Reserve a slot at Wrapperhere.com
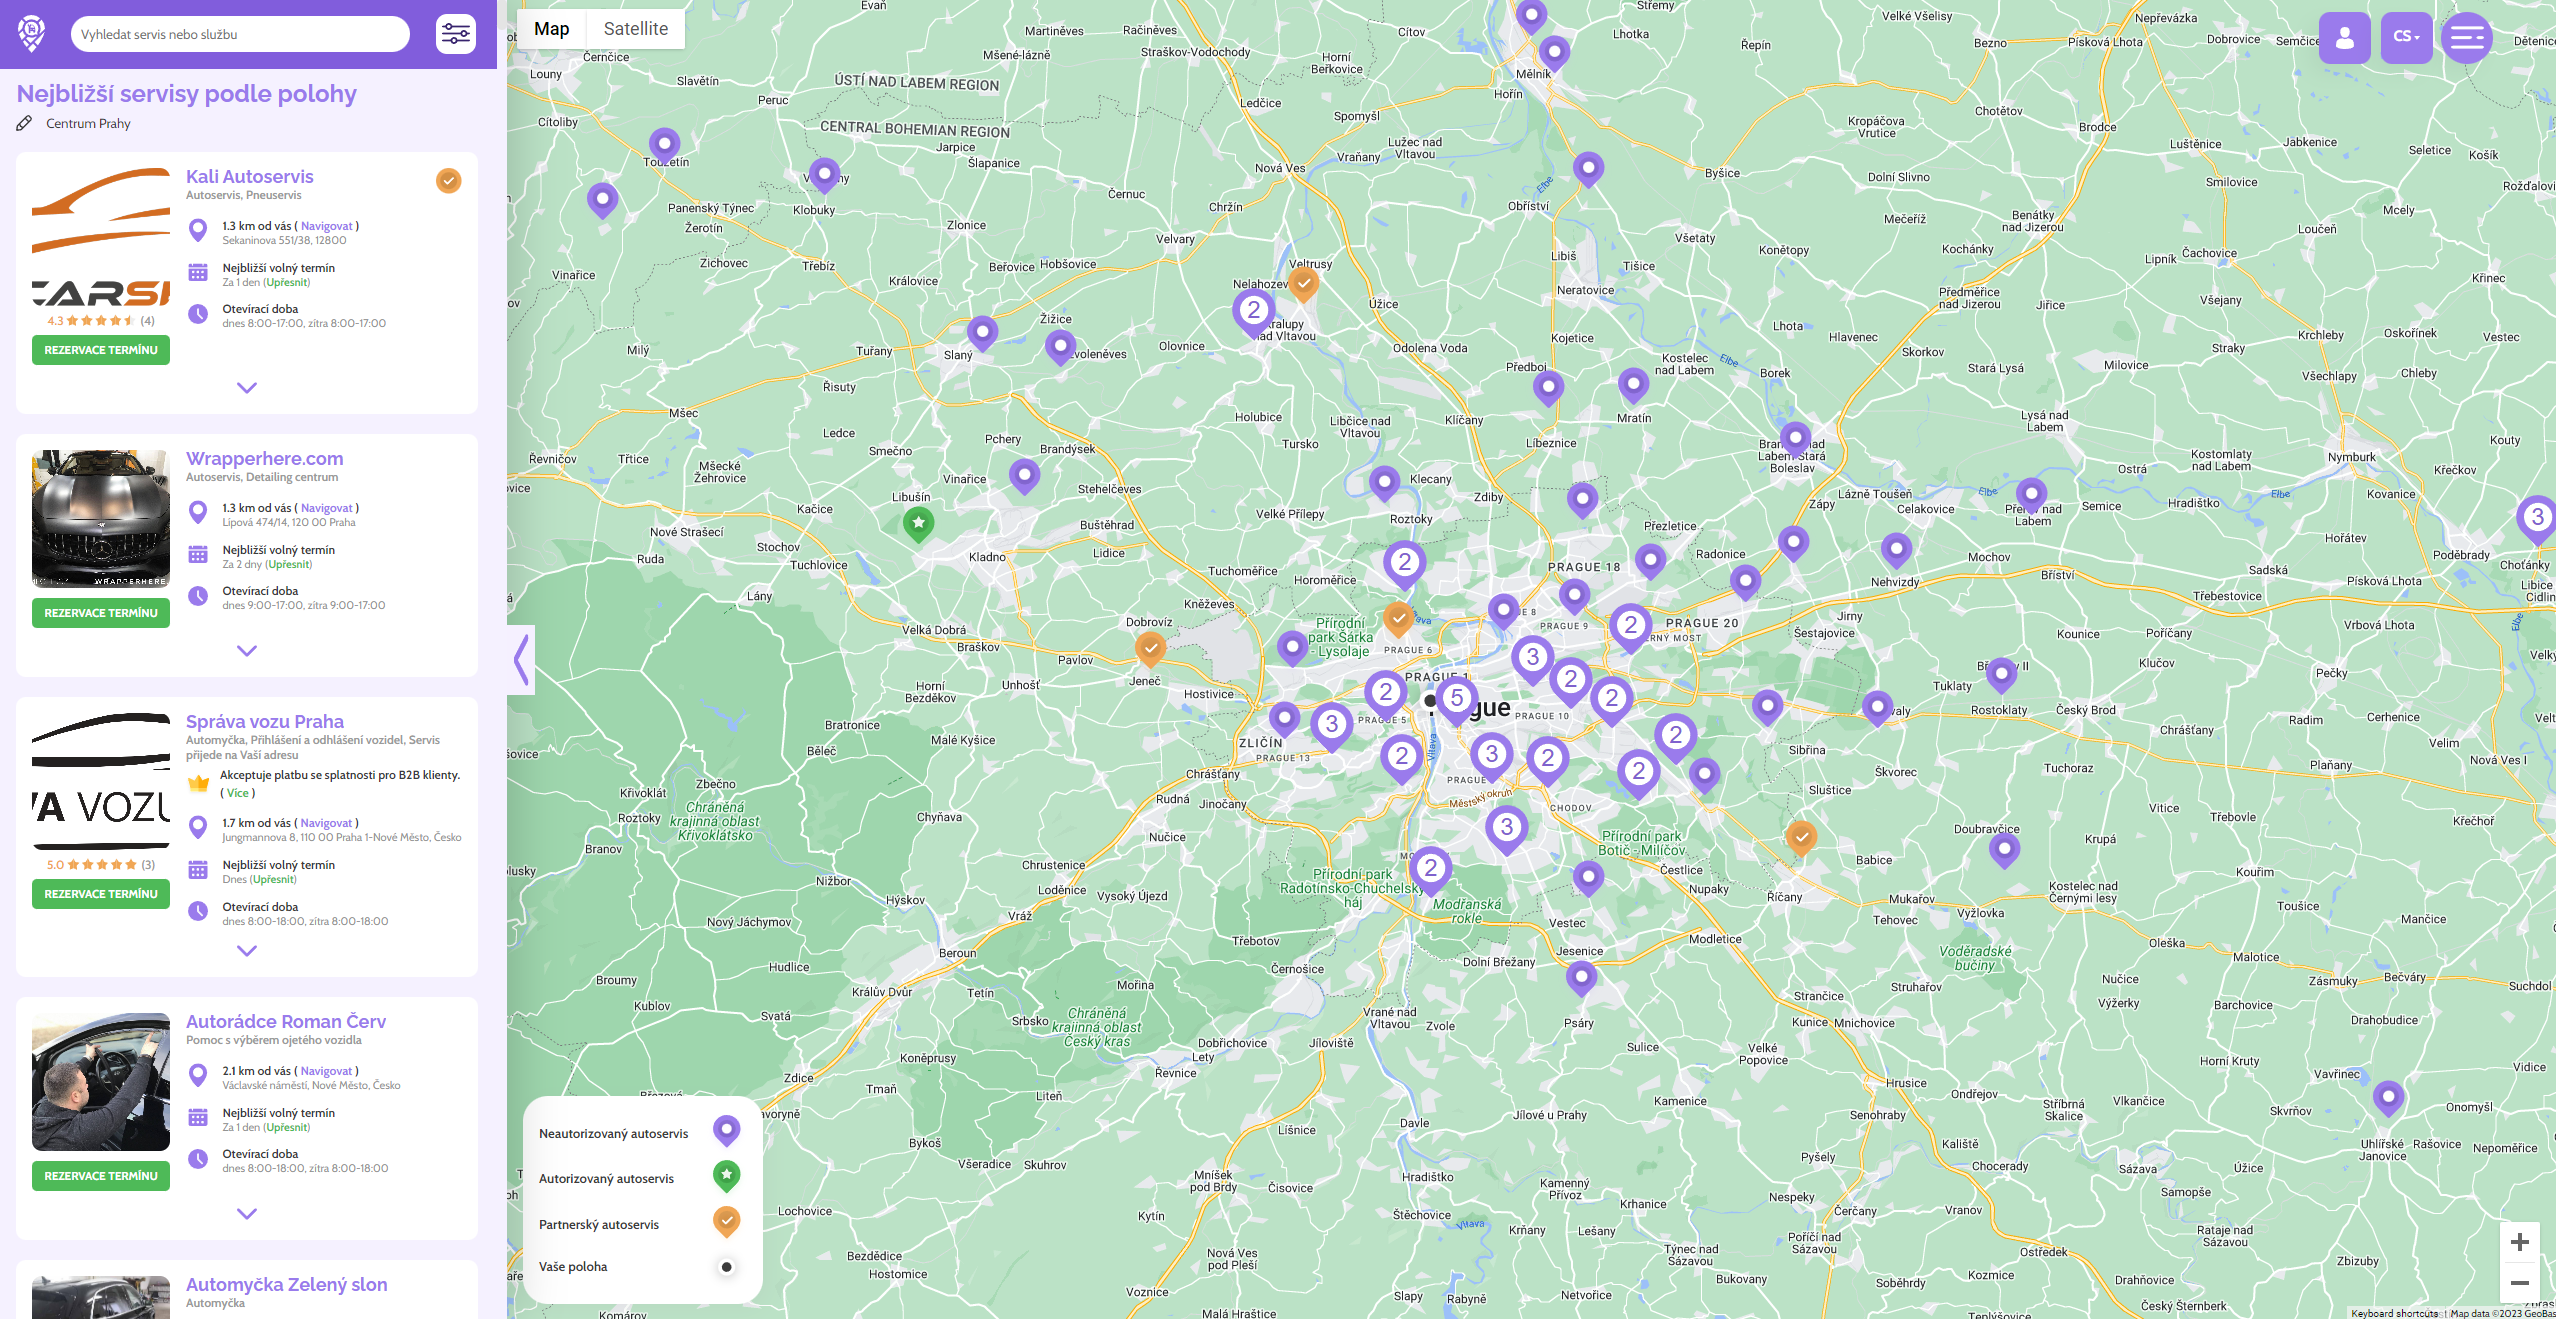Viewport: 2556px width, 1319px height. 101,613
